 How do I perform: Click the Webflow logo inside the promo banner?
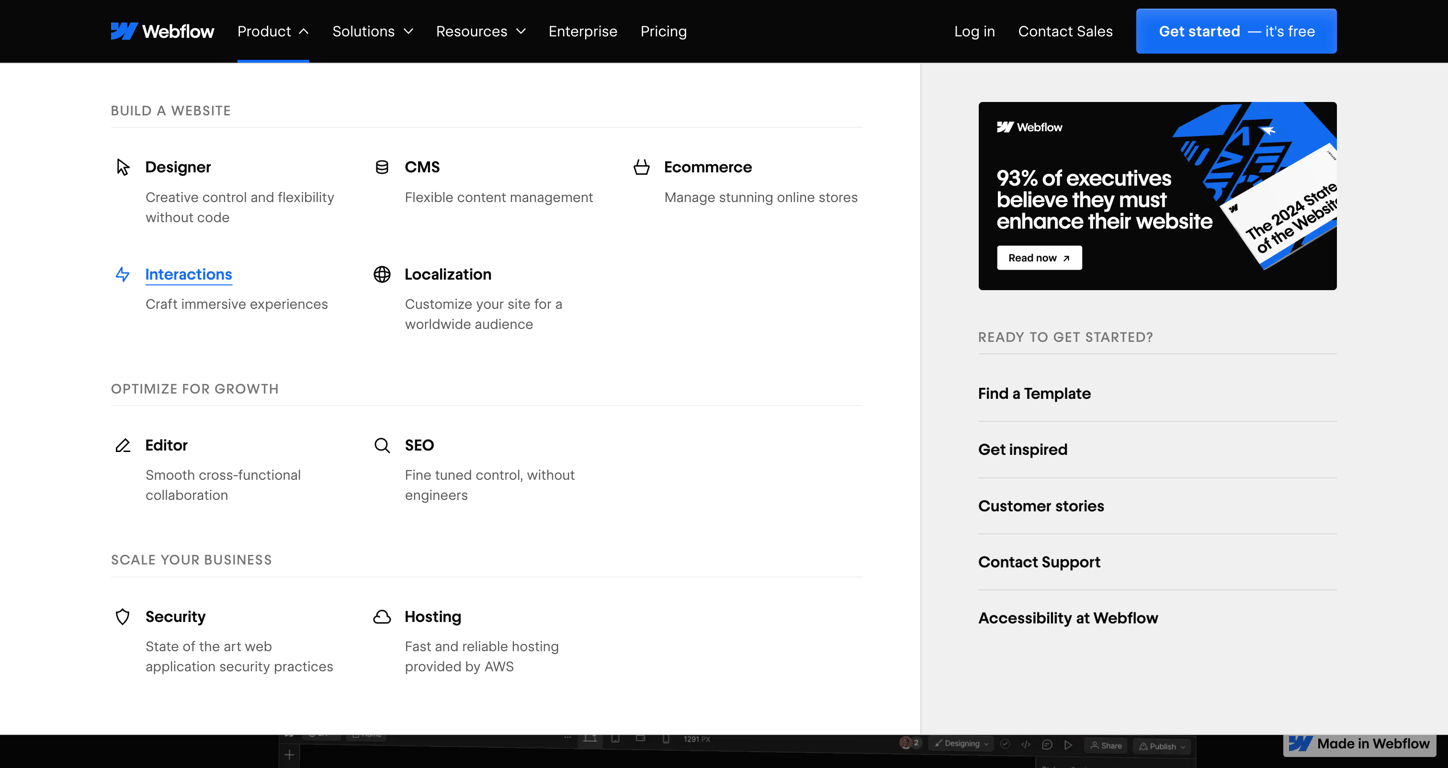(1030, 127)
